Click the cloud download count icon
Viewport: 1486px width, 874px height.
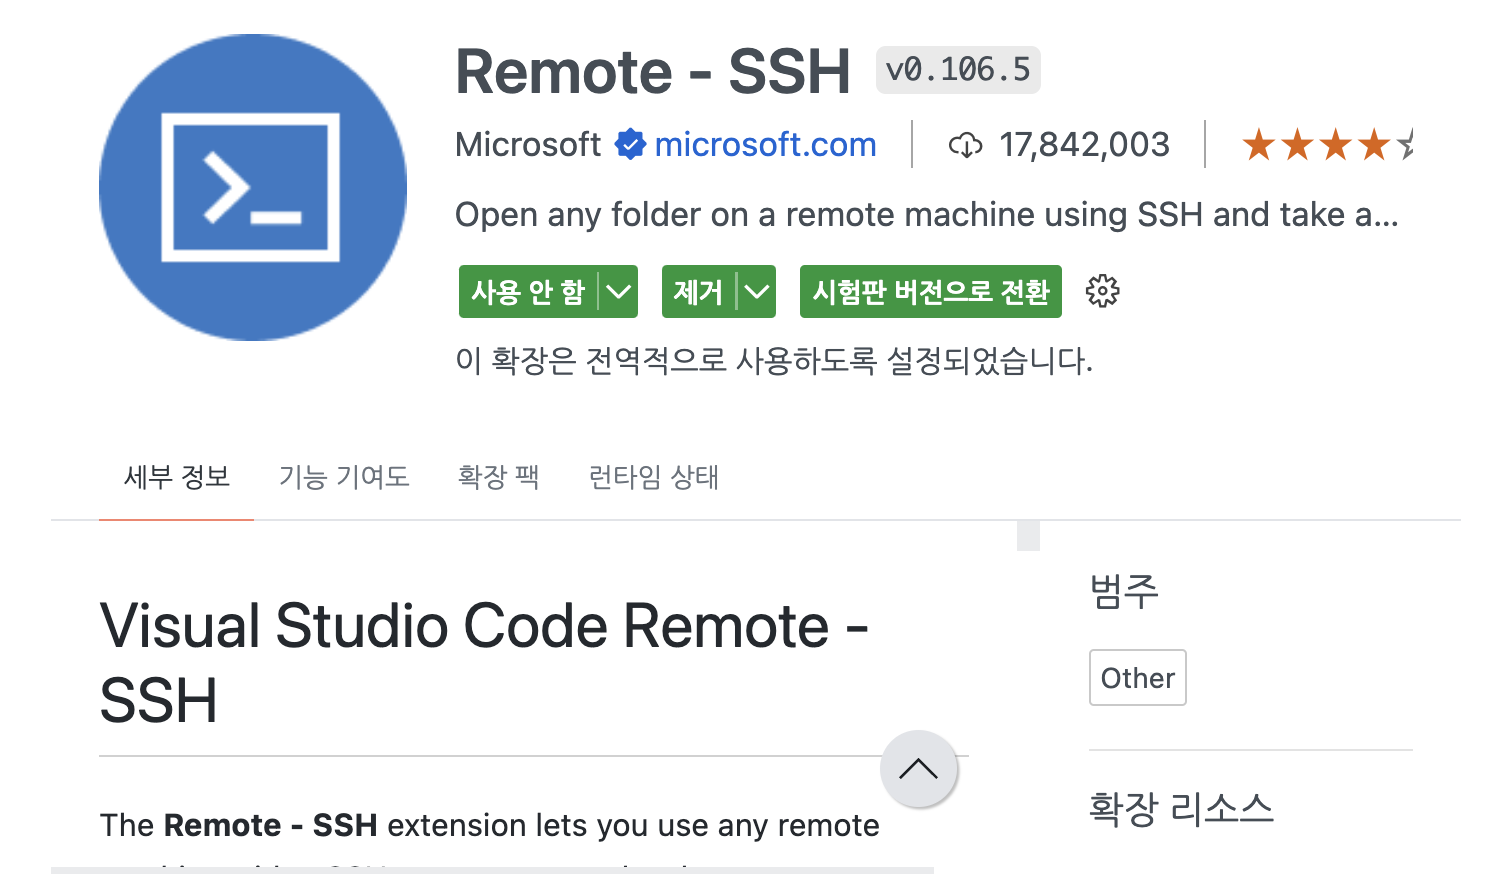pyautogui.click(x=965, y=145)
